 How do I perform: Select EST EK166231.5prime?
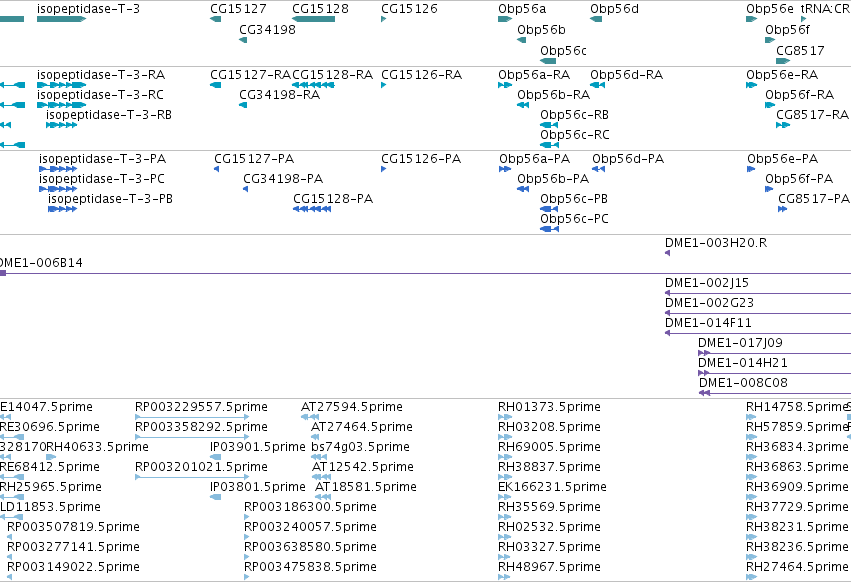tap(552, 486)
